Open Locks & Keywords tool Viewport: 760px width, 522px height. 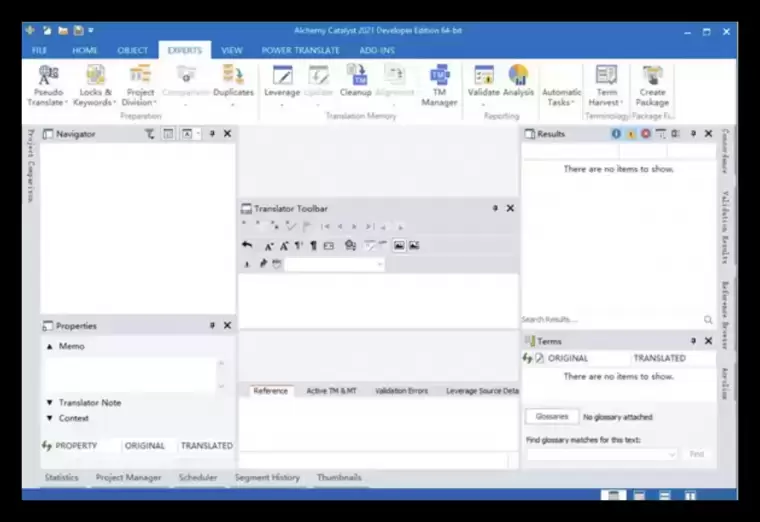(96, 76)
